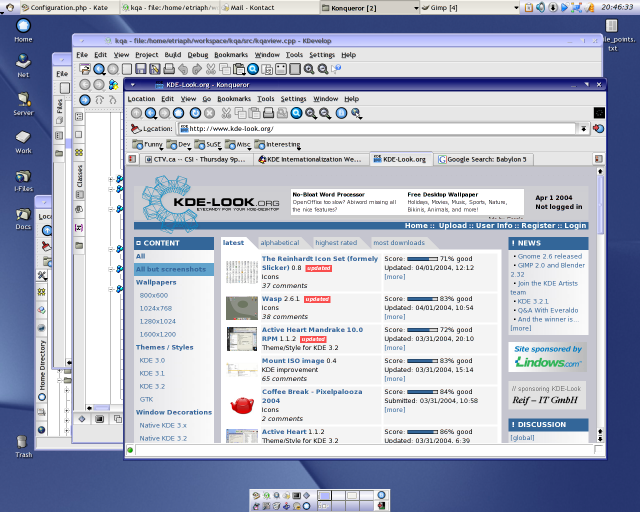
Task: Open the location history dropdown arrow
Action: [x=584, y=129]
